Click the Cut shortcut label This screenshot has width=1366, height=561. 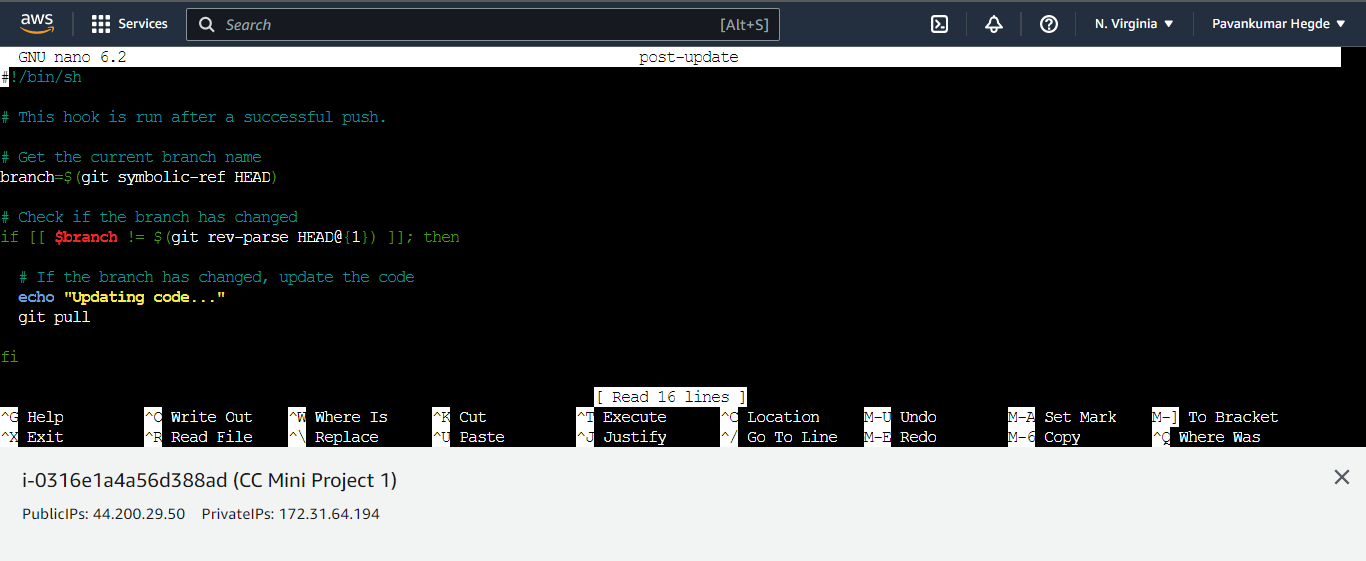[472, 417]
